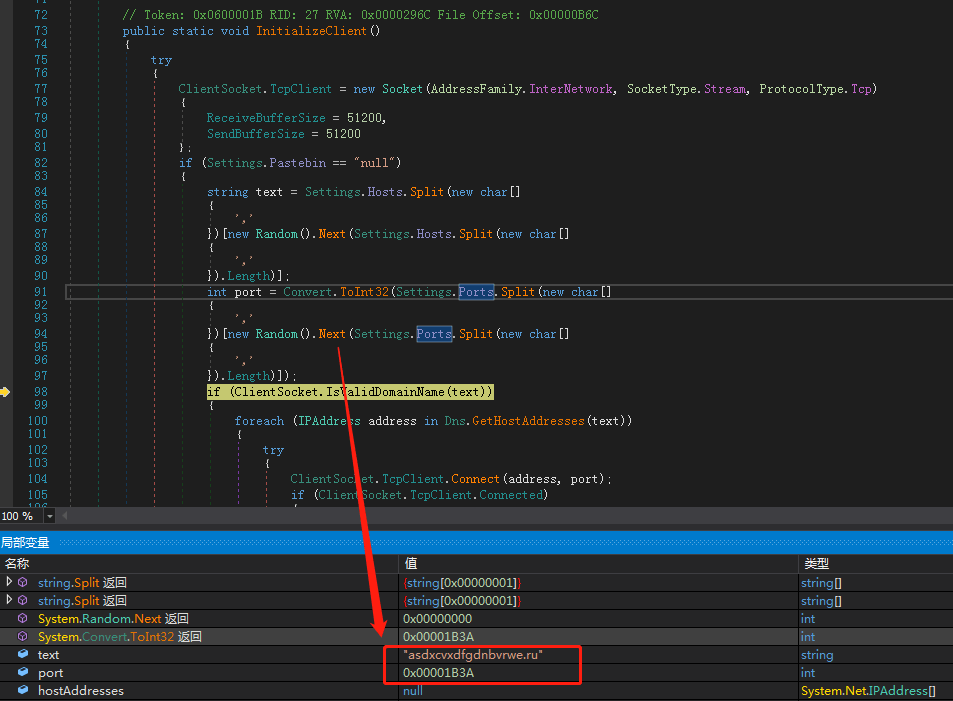The width and height of the screenshot is (953, 701).
Task: Click SendBufferSize on line 80
Action: coord(255,134)
